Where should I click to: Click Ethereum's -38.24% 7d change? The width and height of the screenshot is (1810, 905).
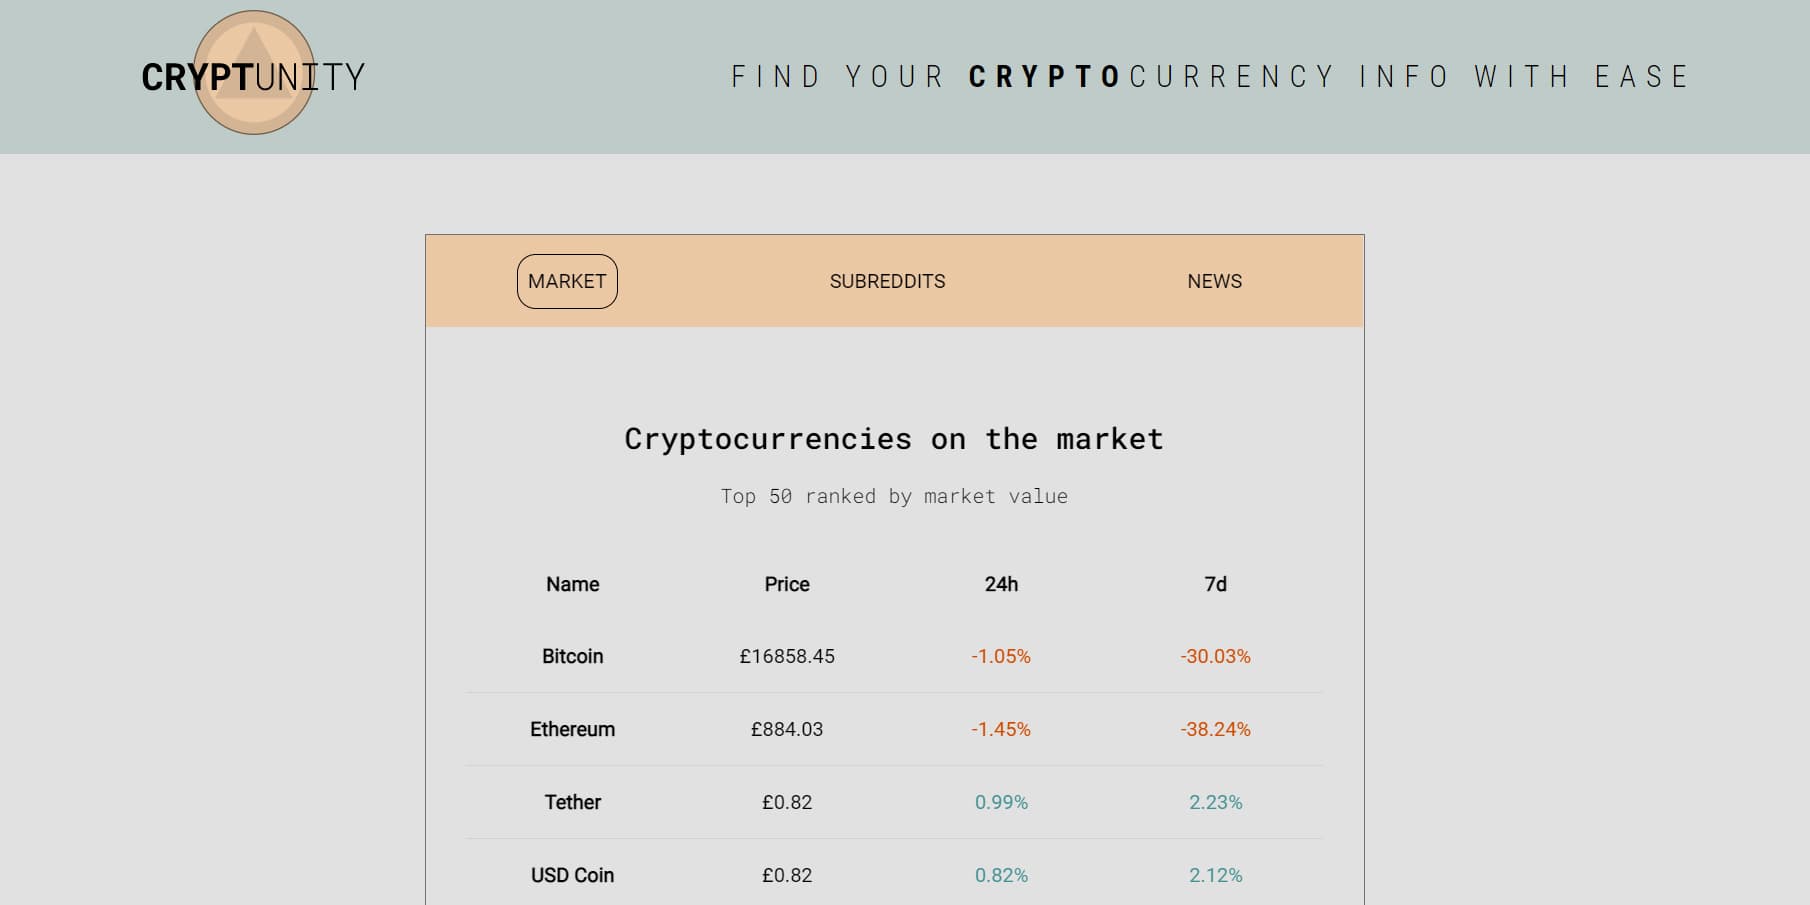(x=1215, y=729)
